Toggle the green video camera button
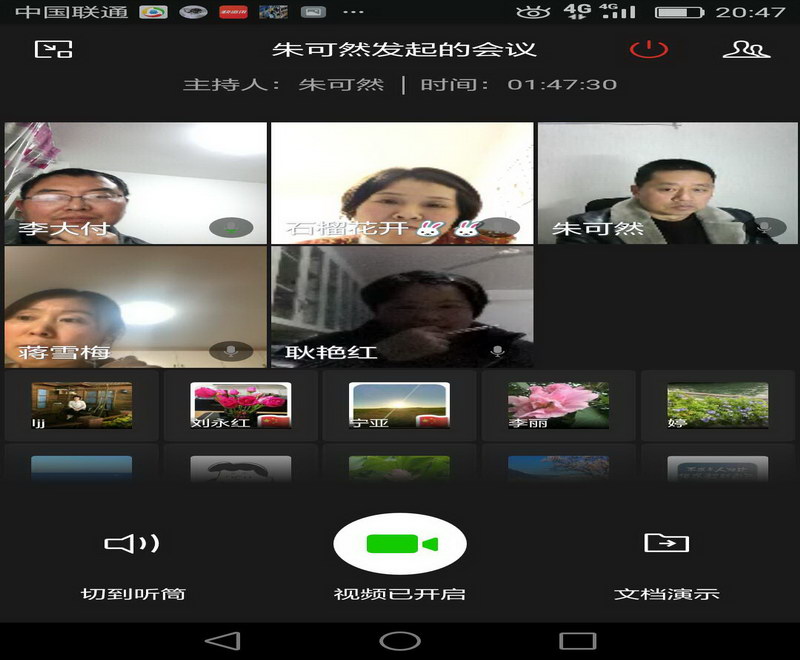 point(400,544)
